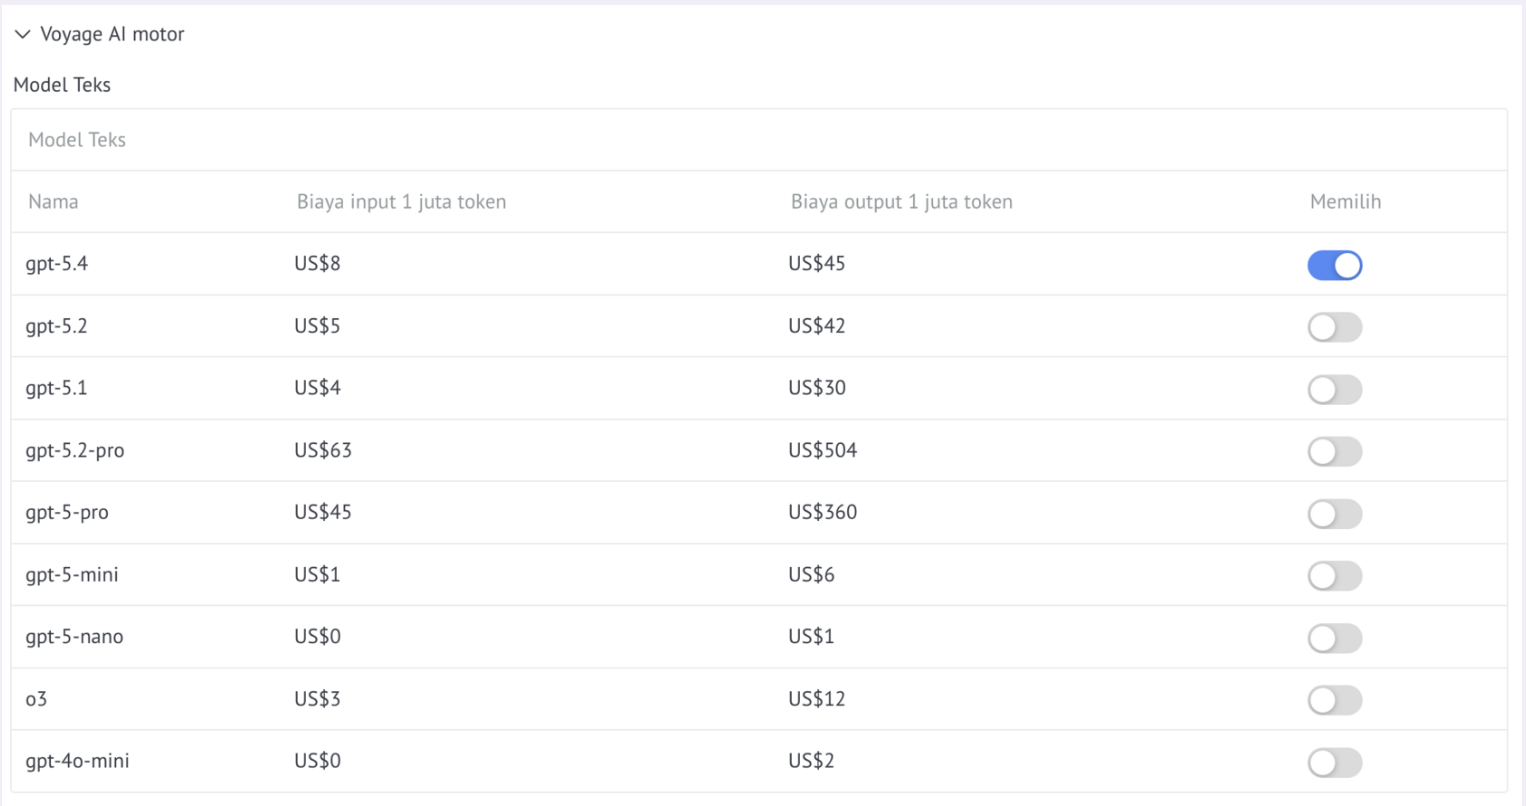Viewport: 1526px width, 806px height.
Task: Click the Biaya input 1 juta token header
Action: point(401,202)
